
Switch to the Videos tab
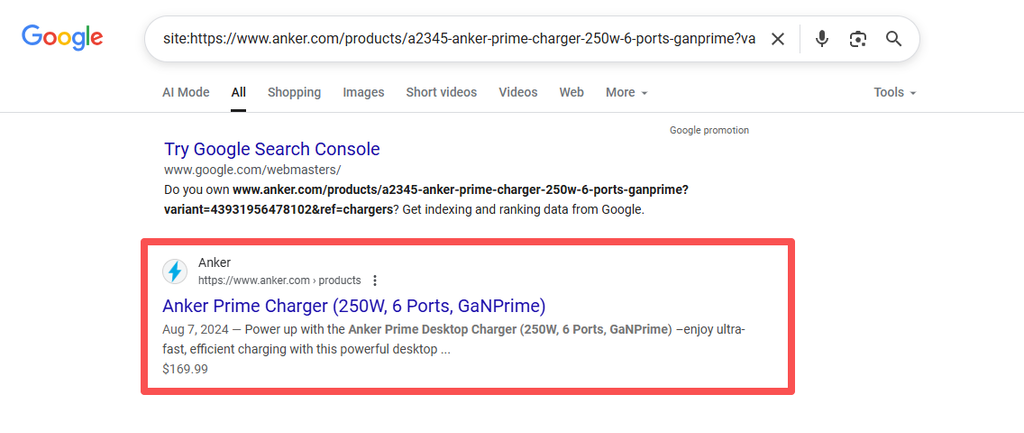518,92
